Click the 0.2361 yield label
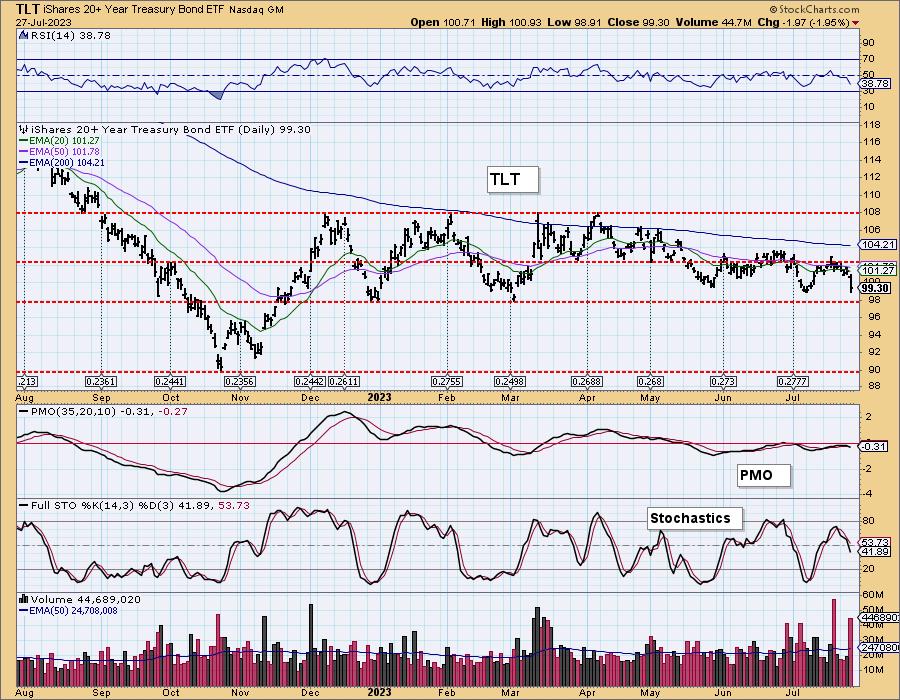The width and height of the screenshot is (900, 700). coord(101,382)
